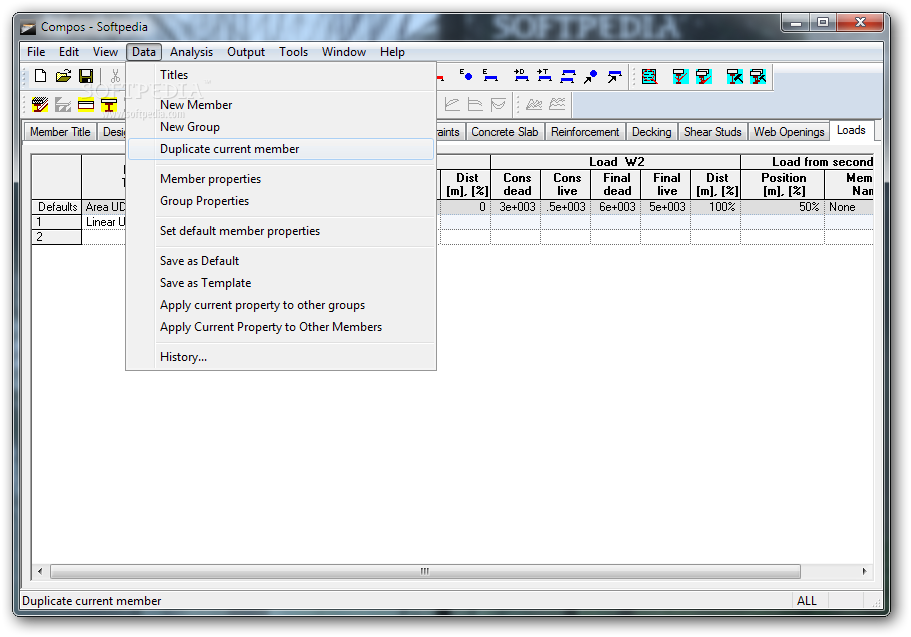Click the two stacked blue beams icon
Screen dimensions: 911x637
[568, 76]
